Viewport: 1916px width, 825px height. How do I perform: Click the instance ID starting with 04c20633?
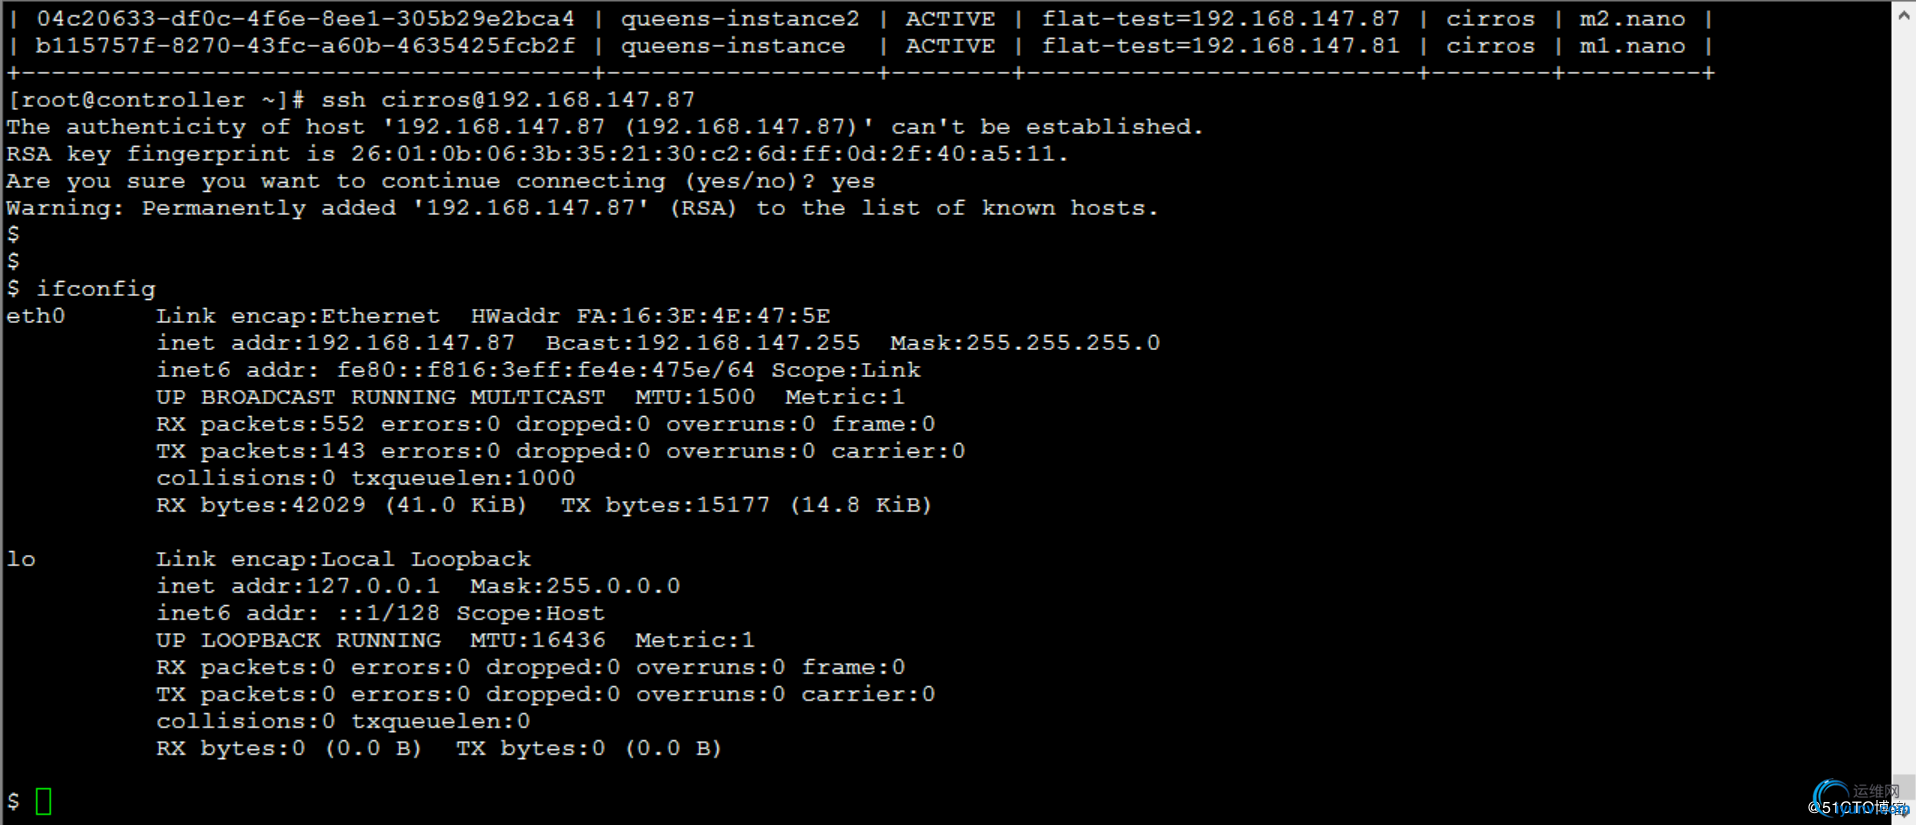(305, 19)
